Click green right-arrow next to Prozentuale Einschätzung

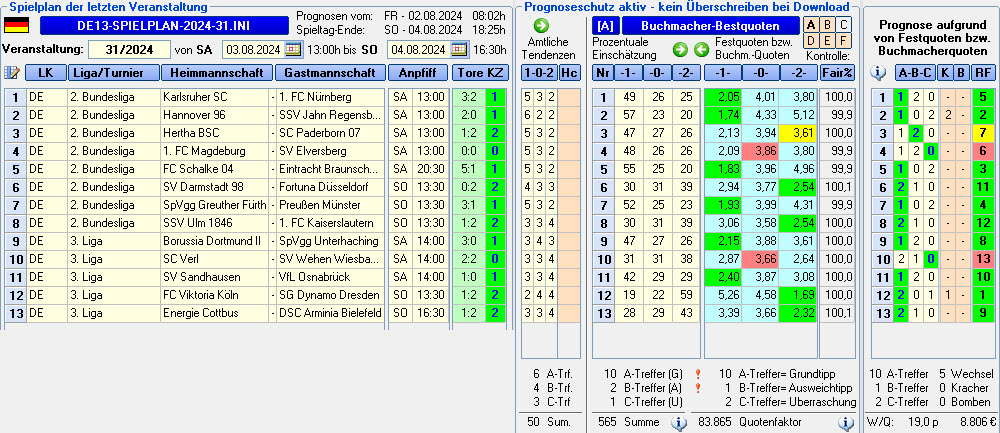pos(680,50)
